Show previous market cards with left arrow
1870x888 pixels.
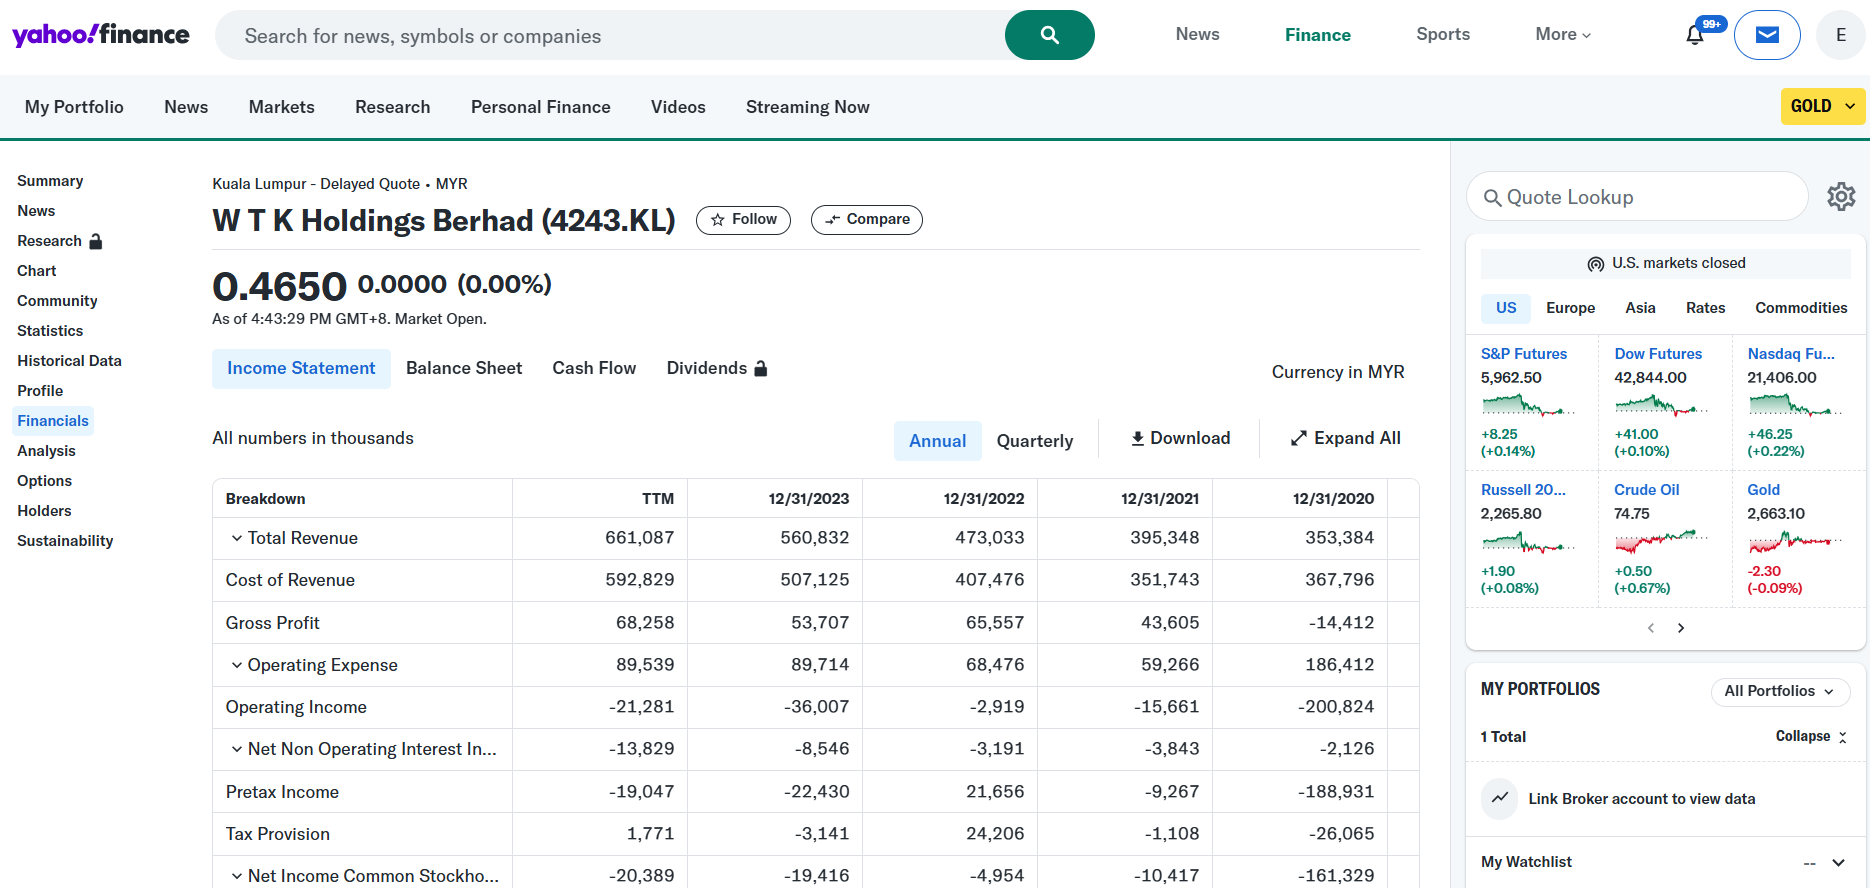tap(1651, 628)
